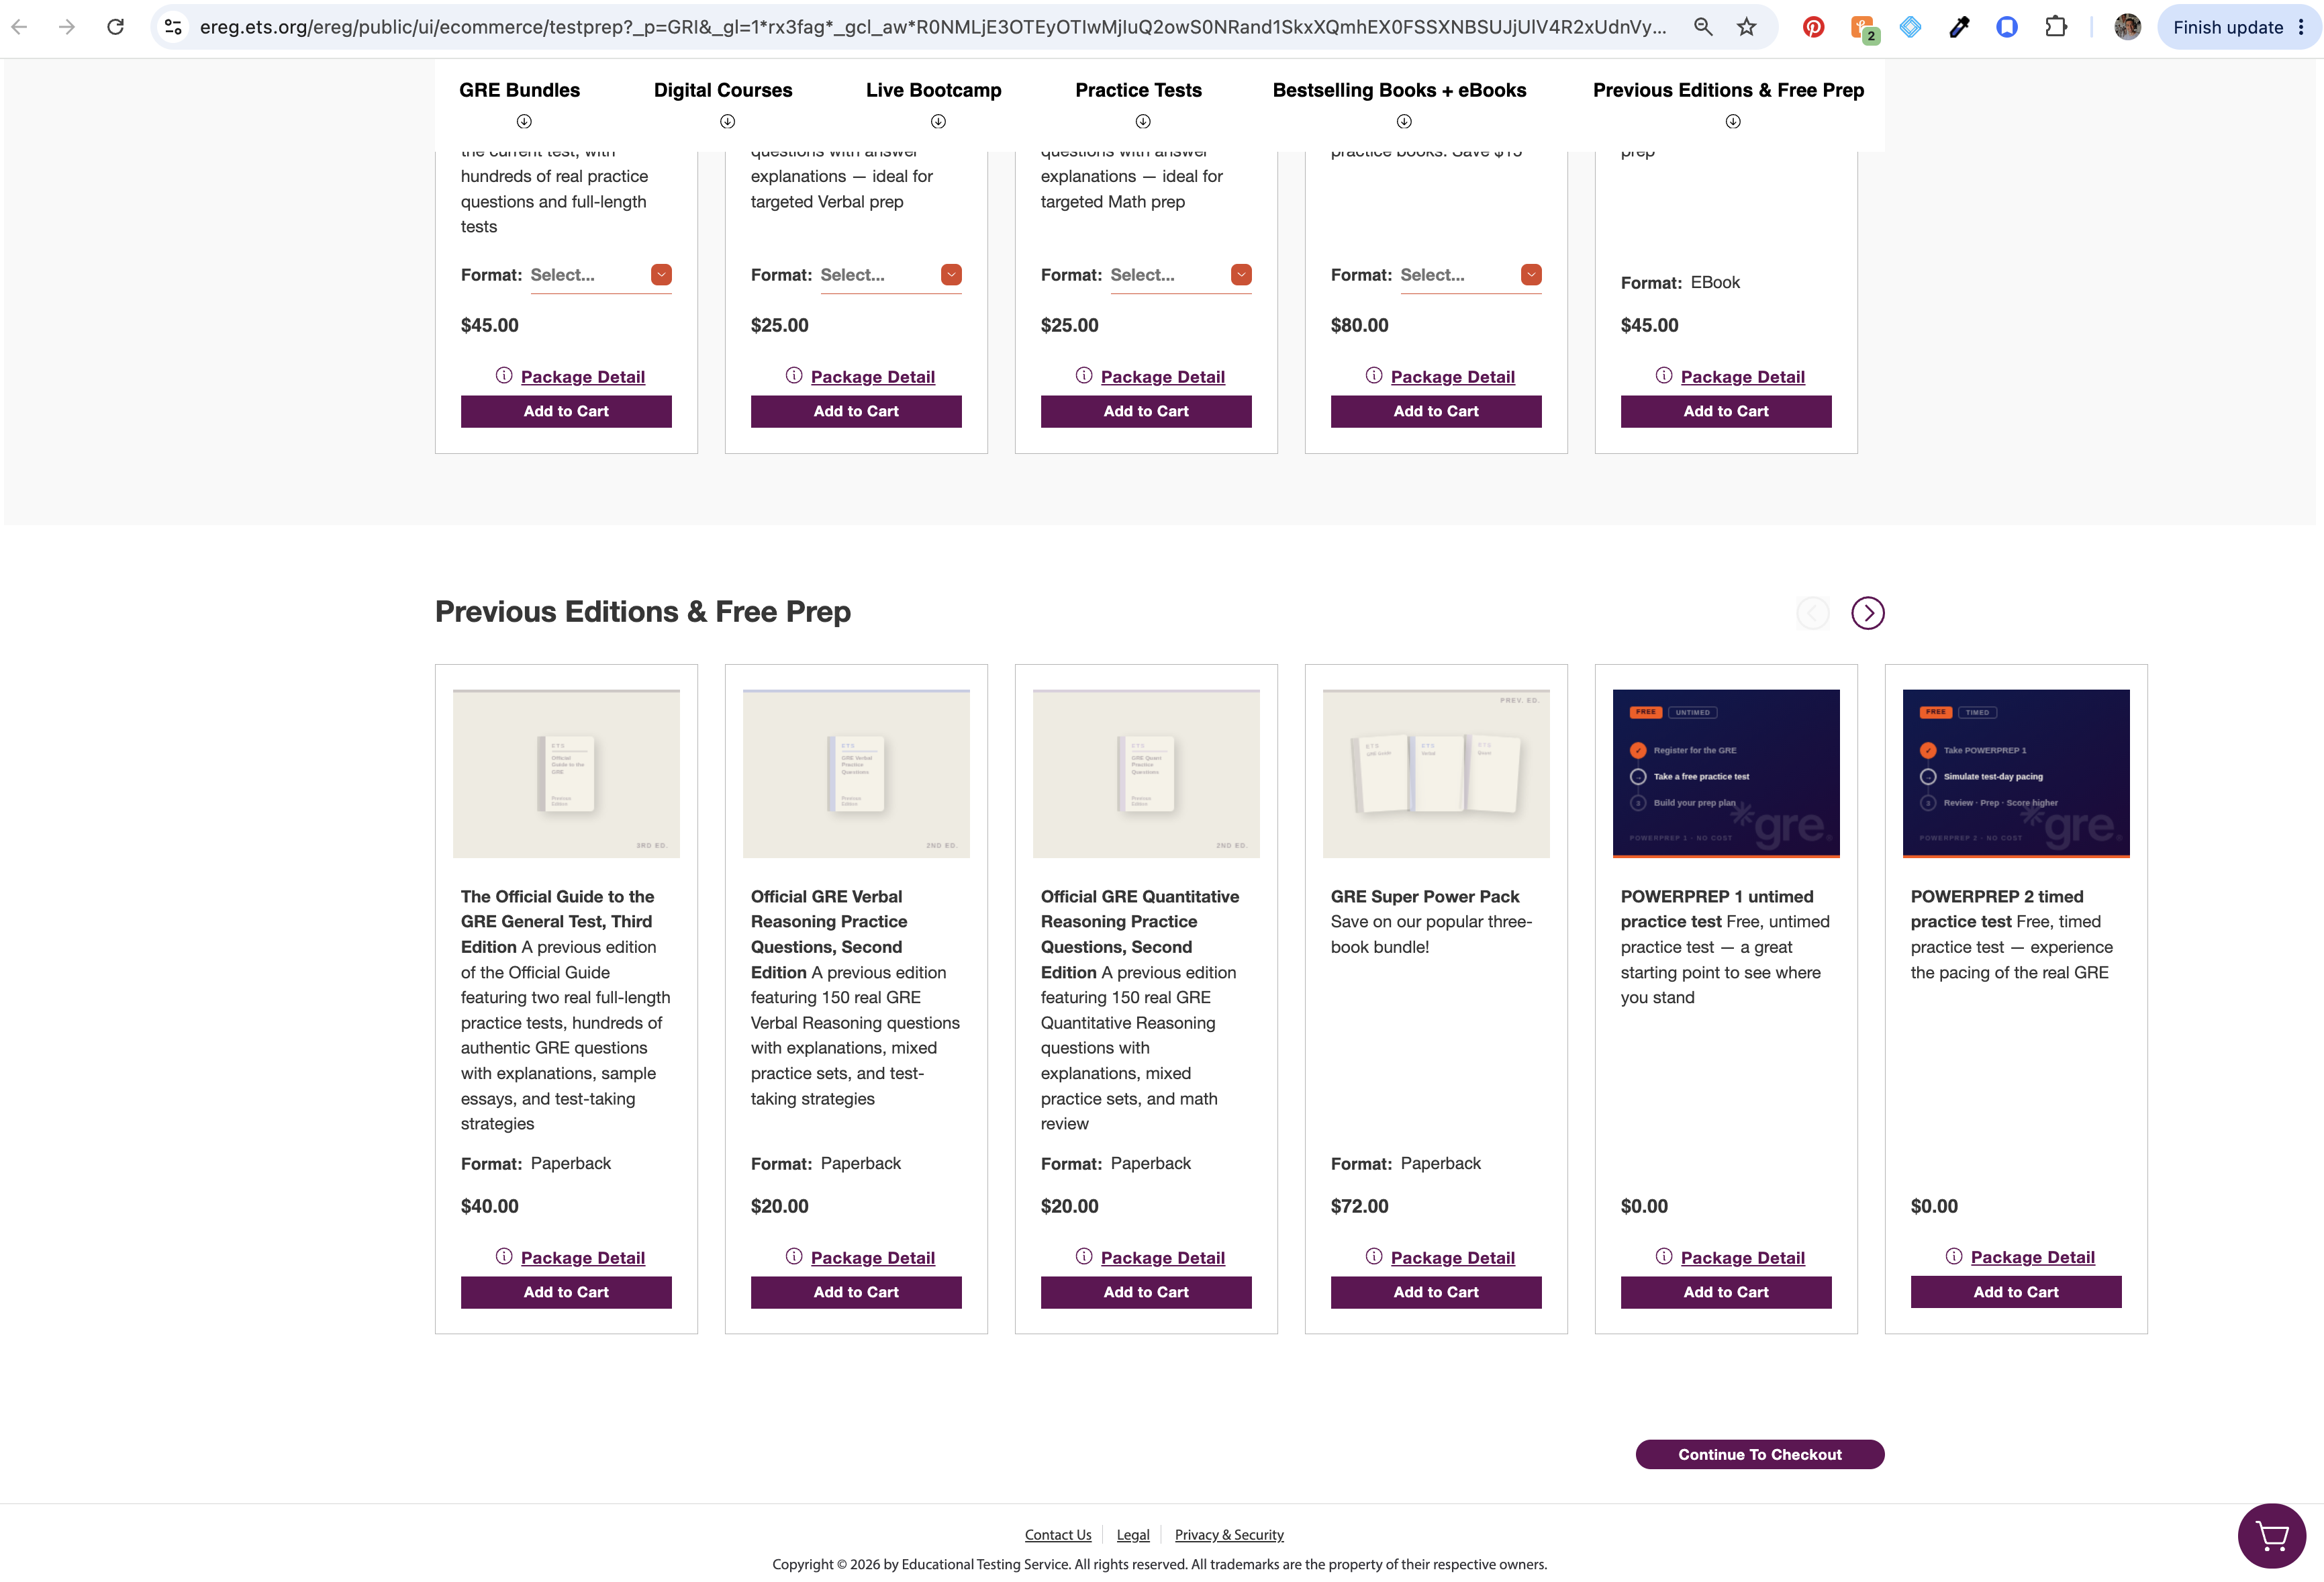This screenshot has height=1582, width=2324.
Task: Add $80.00 books bundle to cart
Action: (x=1436, y=411)
